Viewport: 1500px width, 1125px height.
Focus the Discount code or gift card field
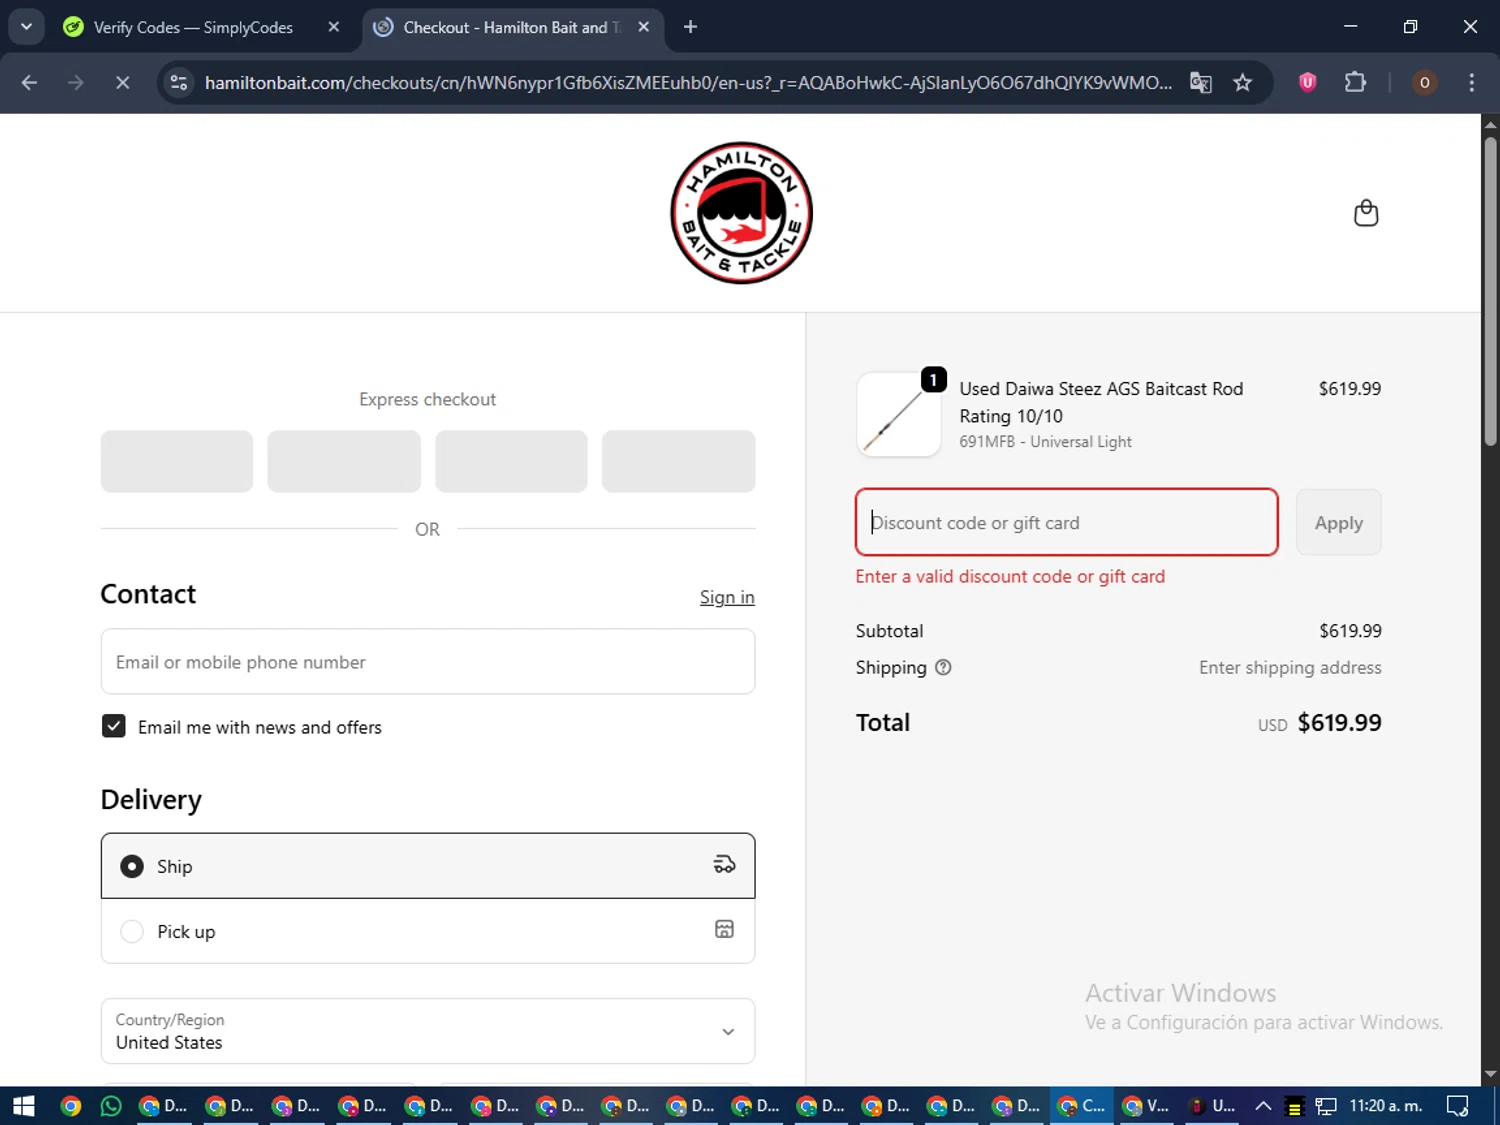point(1067,522)
